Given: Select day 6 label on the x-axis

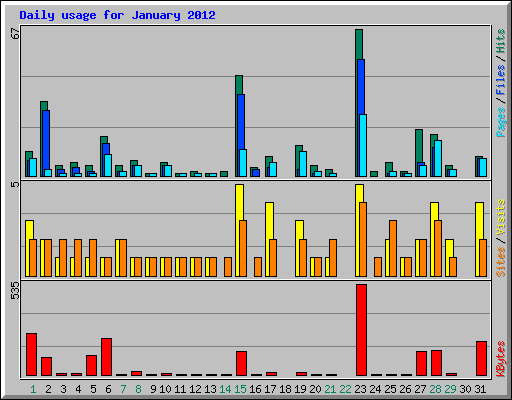Looking at the screenshot, I should click(108, 389).
